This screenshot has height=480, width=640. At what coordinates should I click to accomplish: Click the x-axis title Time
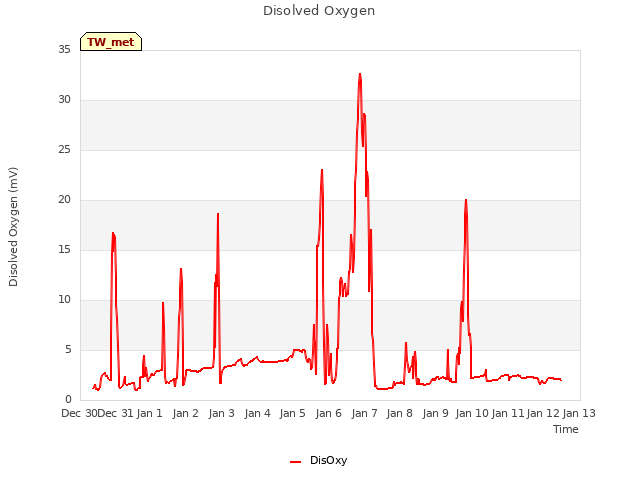[x=566, y=429]
